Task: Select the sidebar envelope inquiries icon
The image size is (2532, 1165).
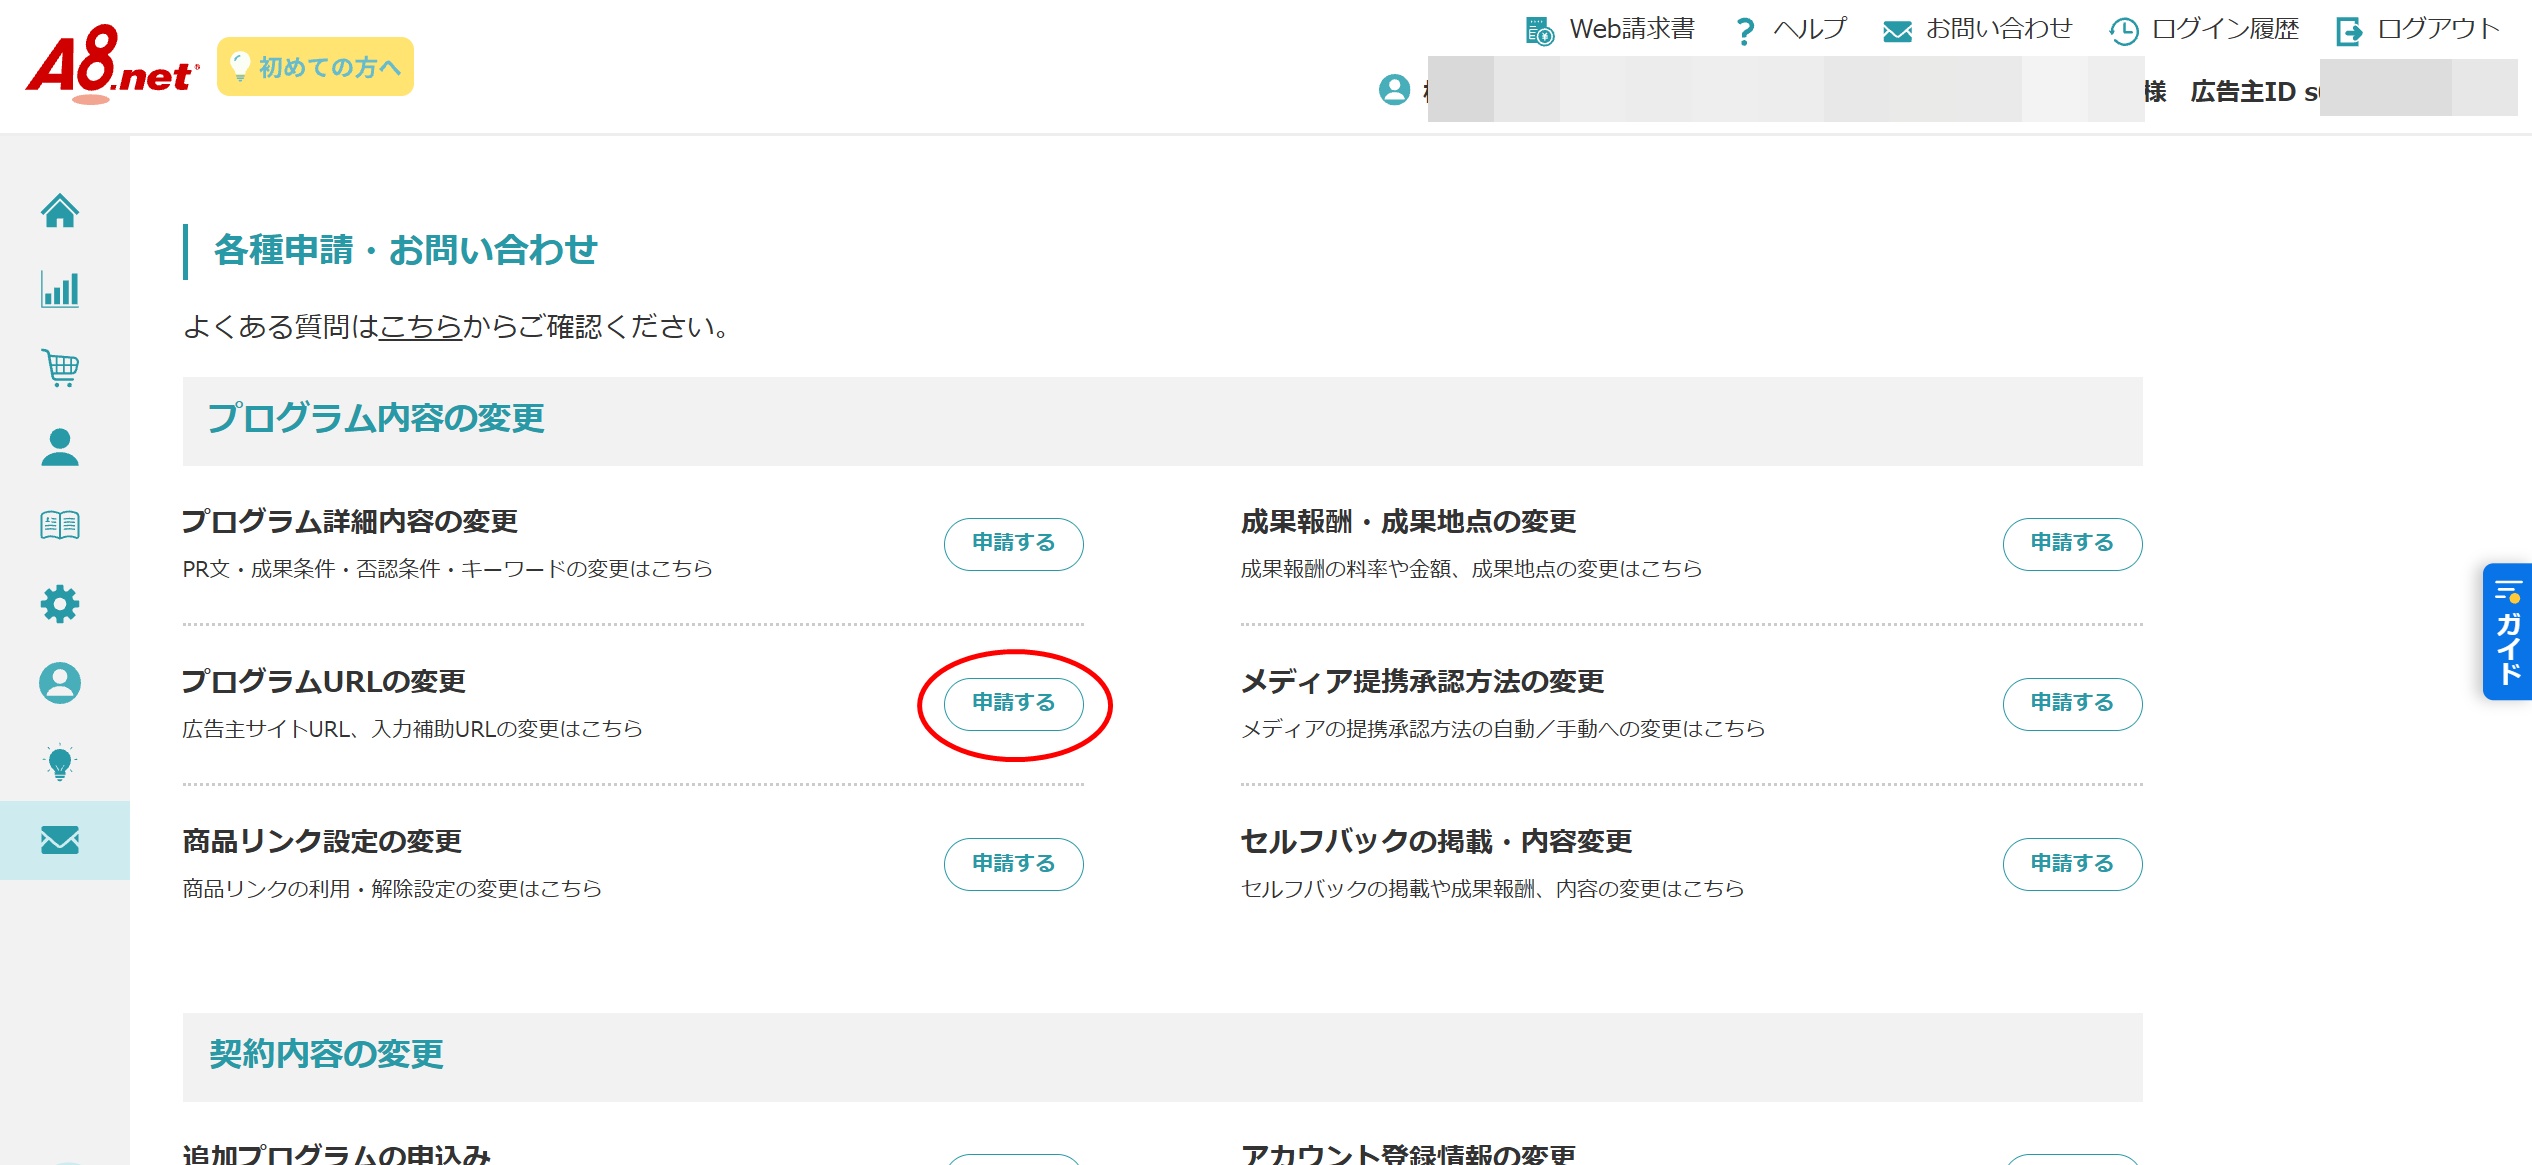Action: (x=60, y=840)
